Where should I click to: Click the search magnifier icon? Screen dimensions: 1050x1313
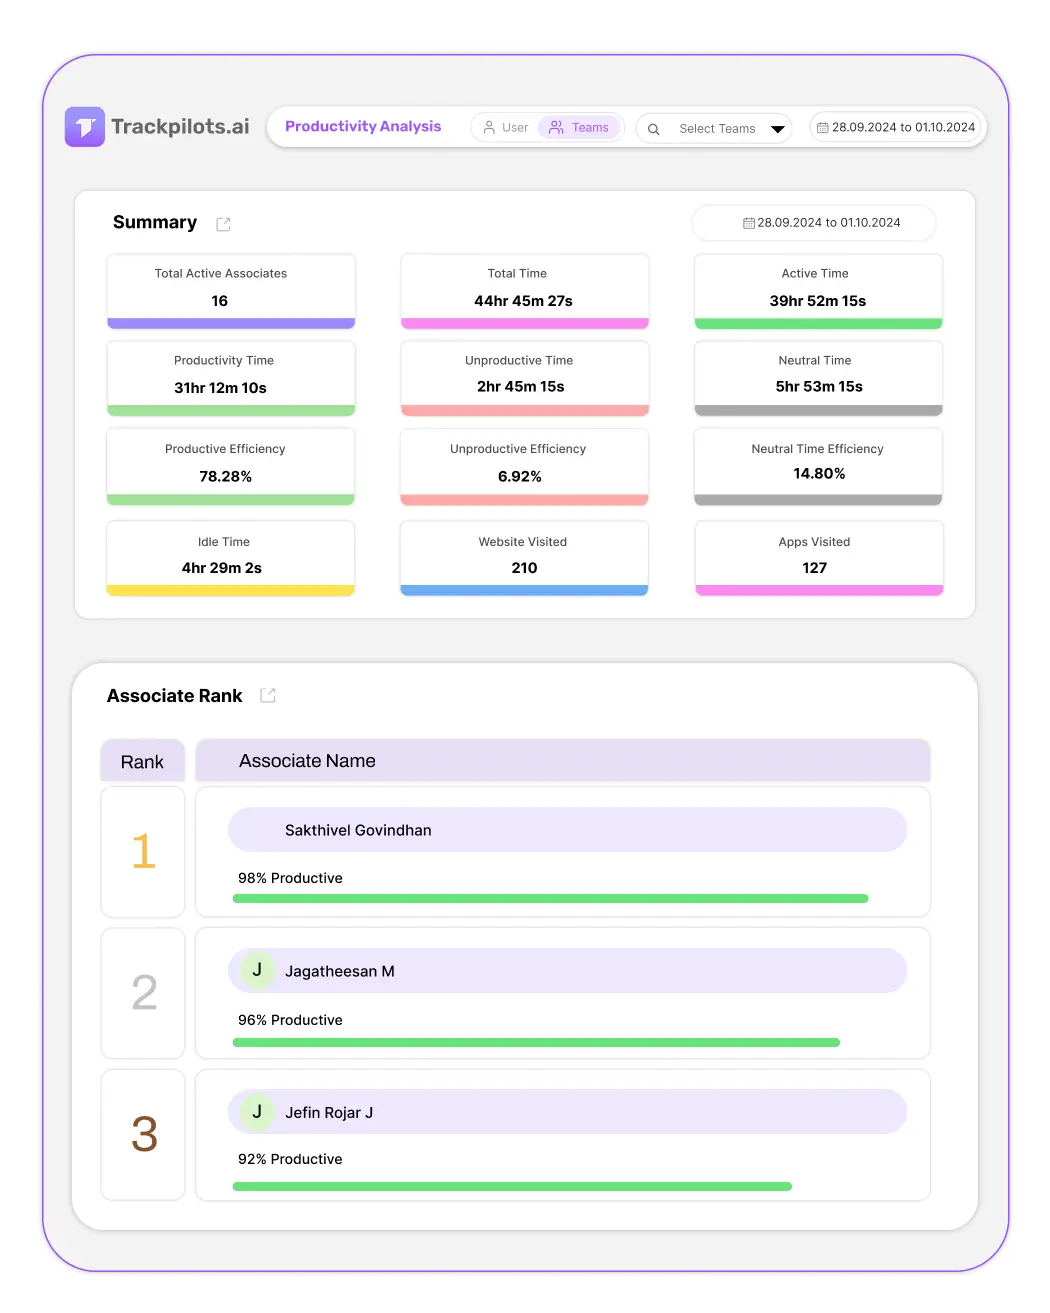point(654,129)
